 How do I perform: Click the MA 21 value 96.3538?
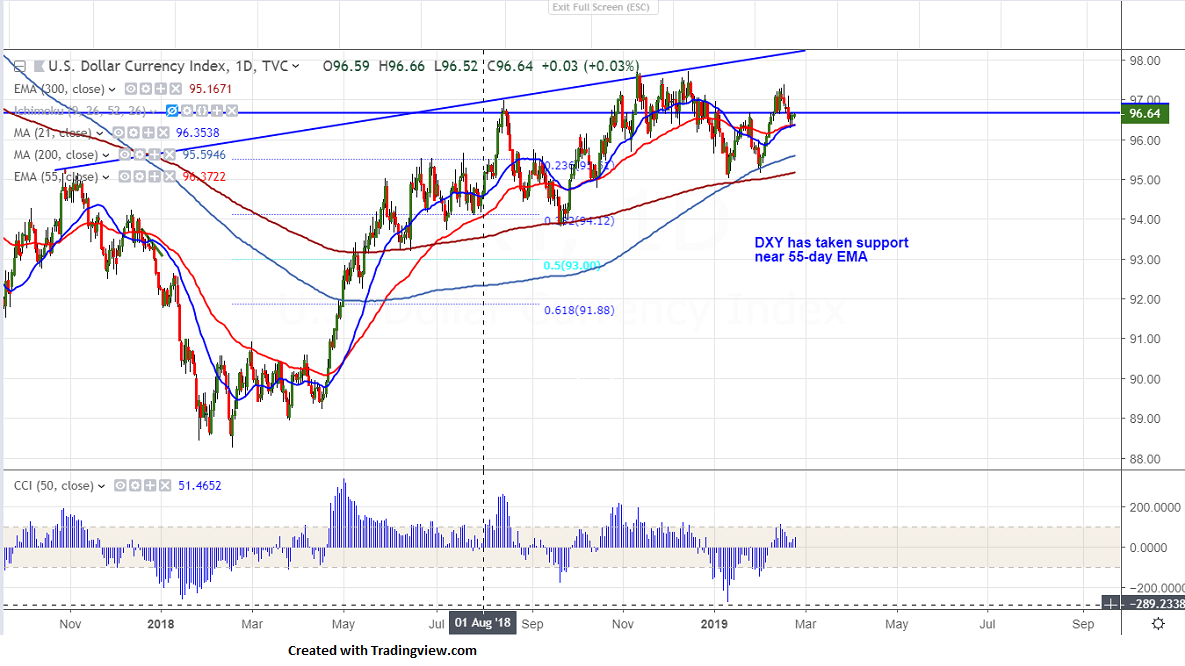[x=197, y=133]
